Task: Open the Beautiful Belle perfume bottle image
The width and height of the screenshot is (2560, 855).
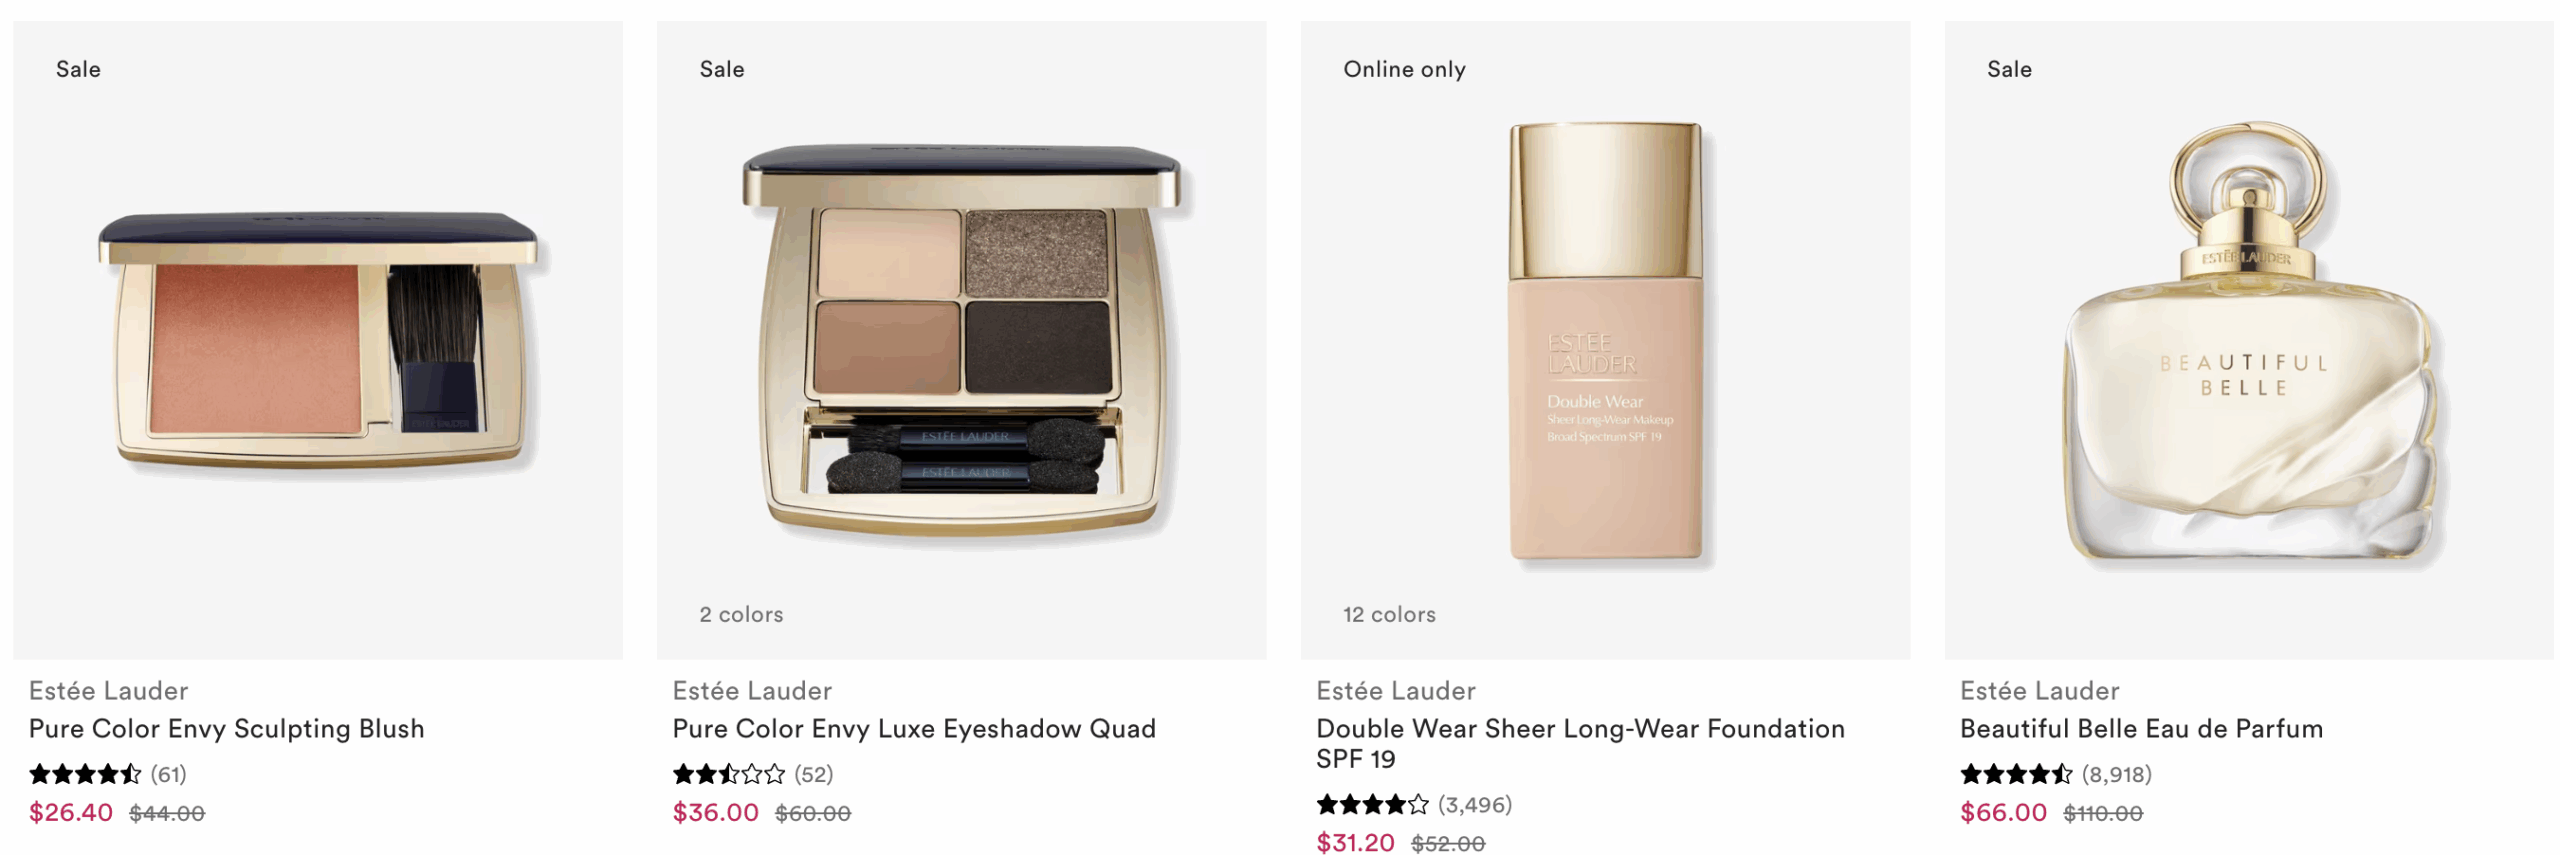Action: point(2249,341)
